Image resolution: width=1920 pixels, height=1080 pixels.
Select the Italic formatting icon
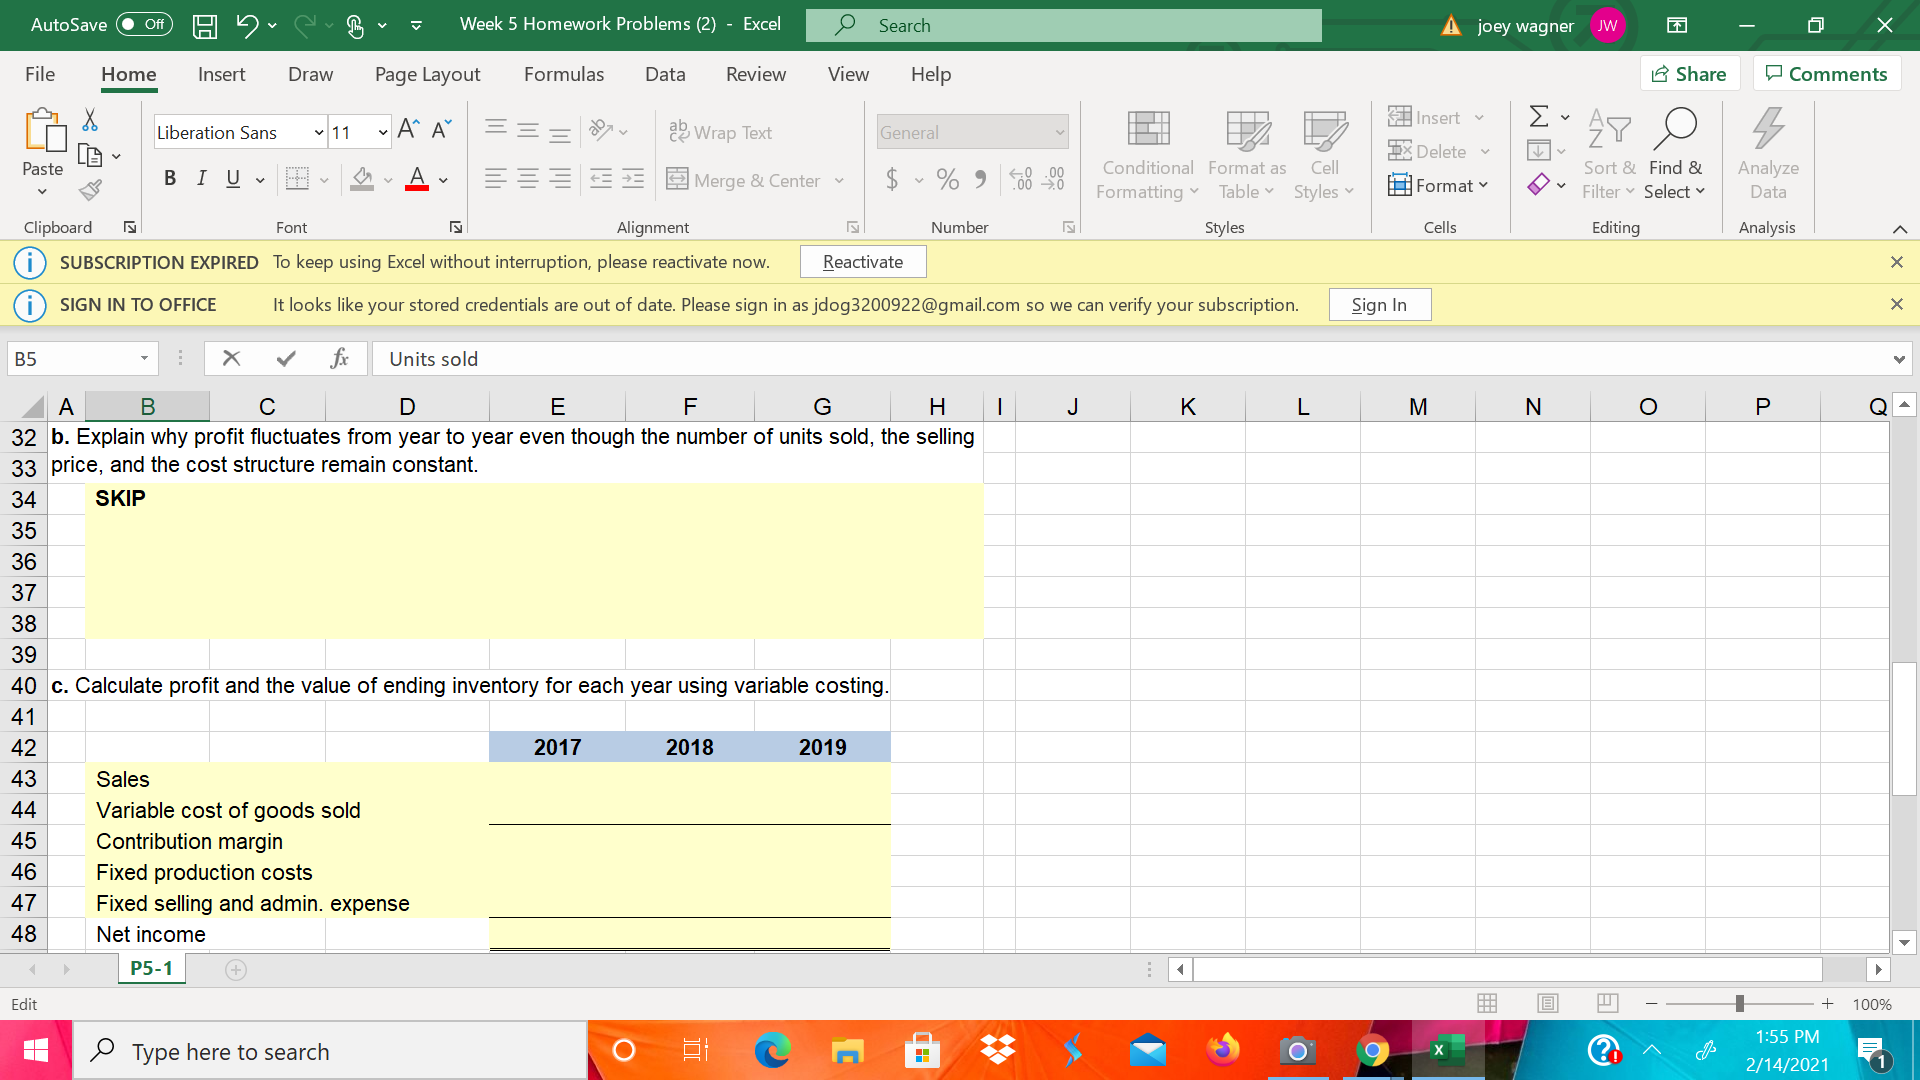click(x=201, y=178)
